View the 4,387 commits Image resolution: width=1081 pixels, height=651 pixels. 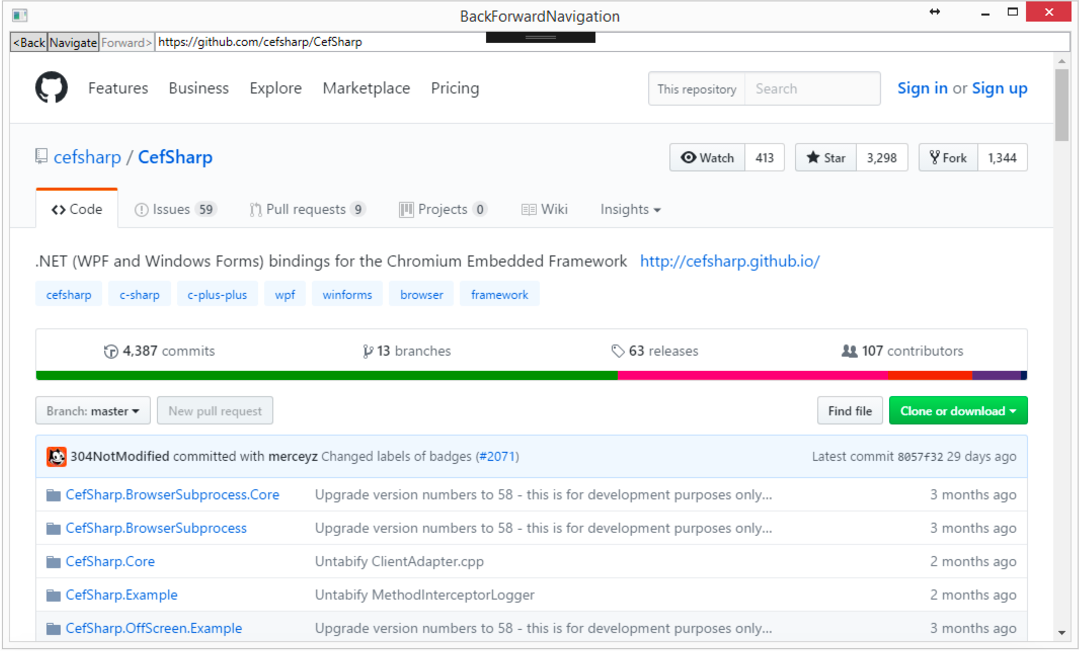[x=159, y=351]
